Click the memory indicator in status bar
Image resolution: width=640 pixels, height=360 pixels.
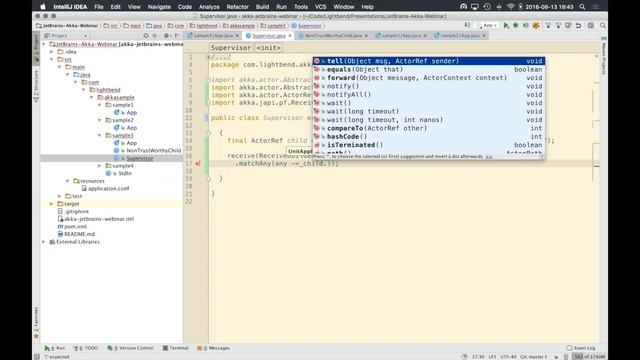[589, 356]
